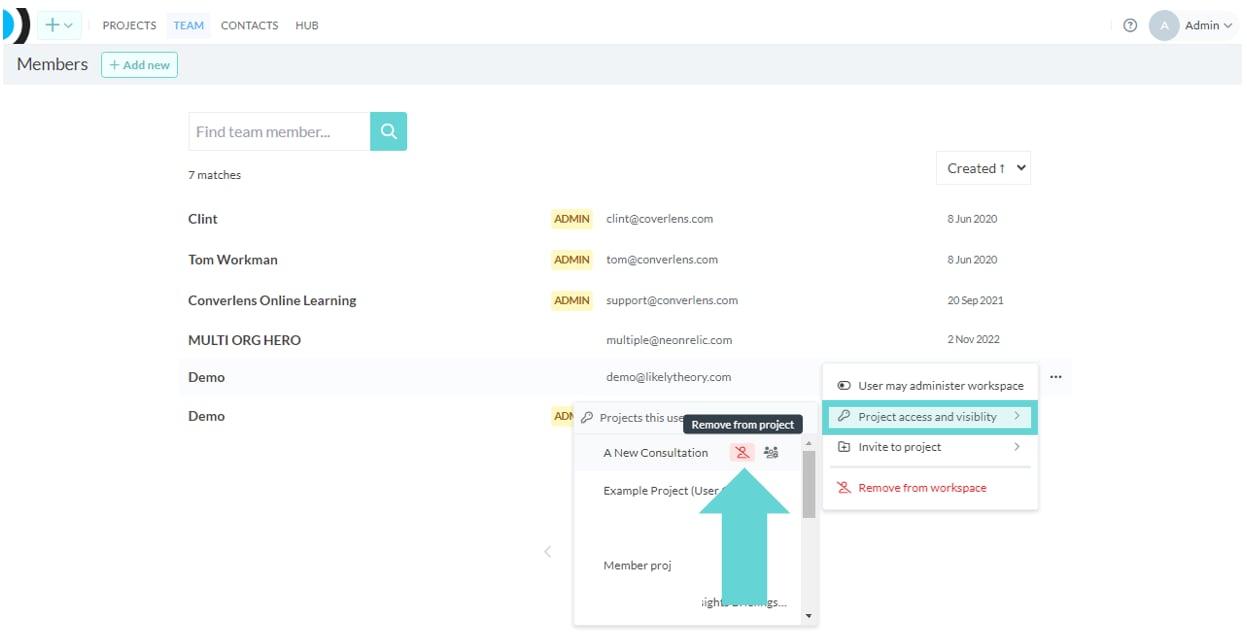Click the demo@likelytheory.com email

tap(668, 377)
